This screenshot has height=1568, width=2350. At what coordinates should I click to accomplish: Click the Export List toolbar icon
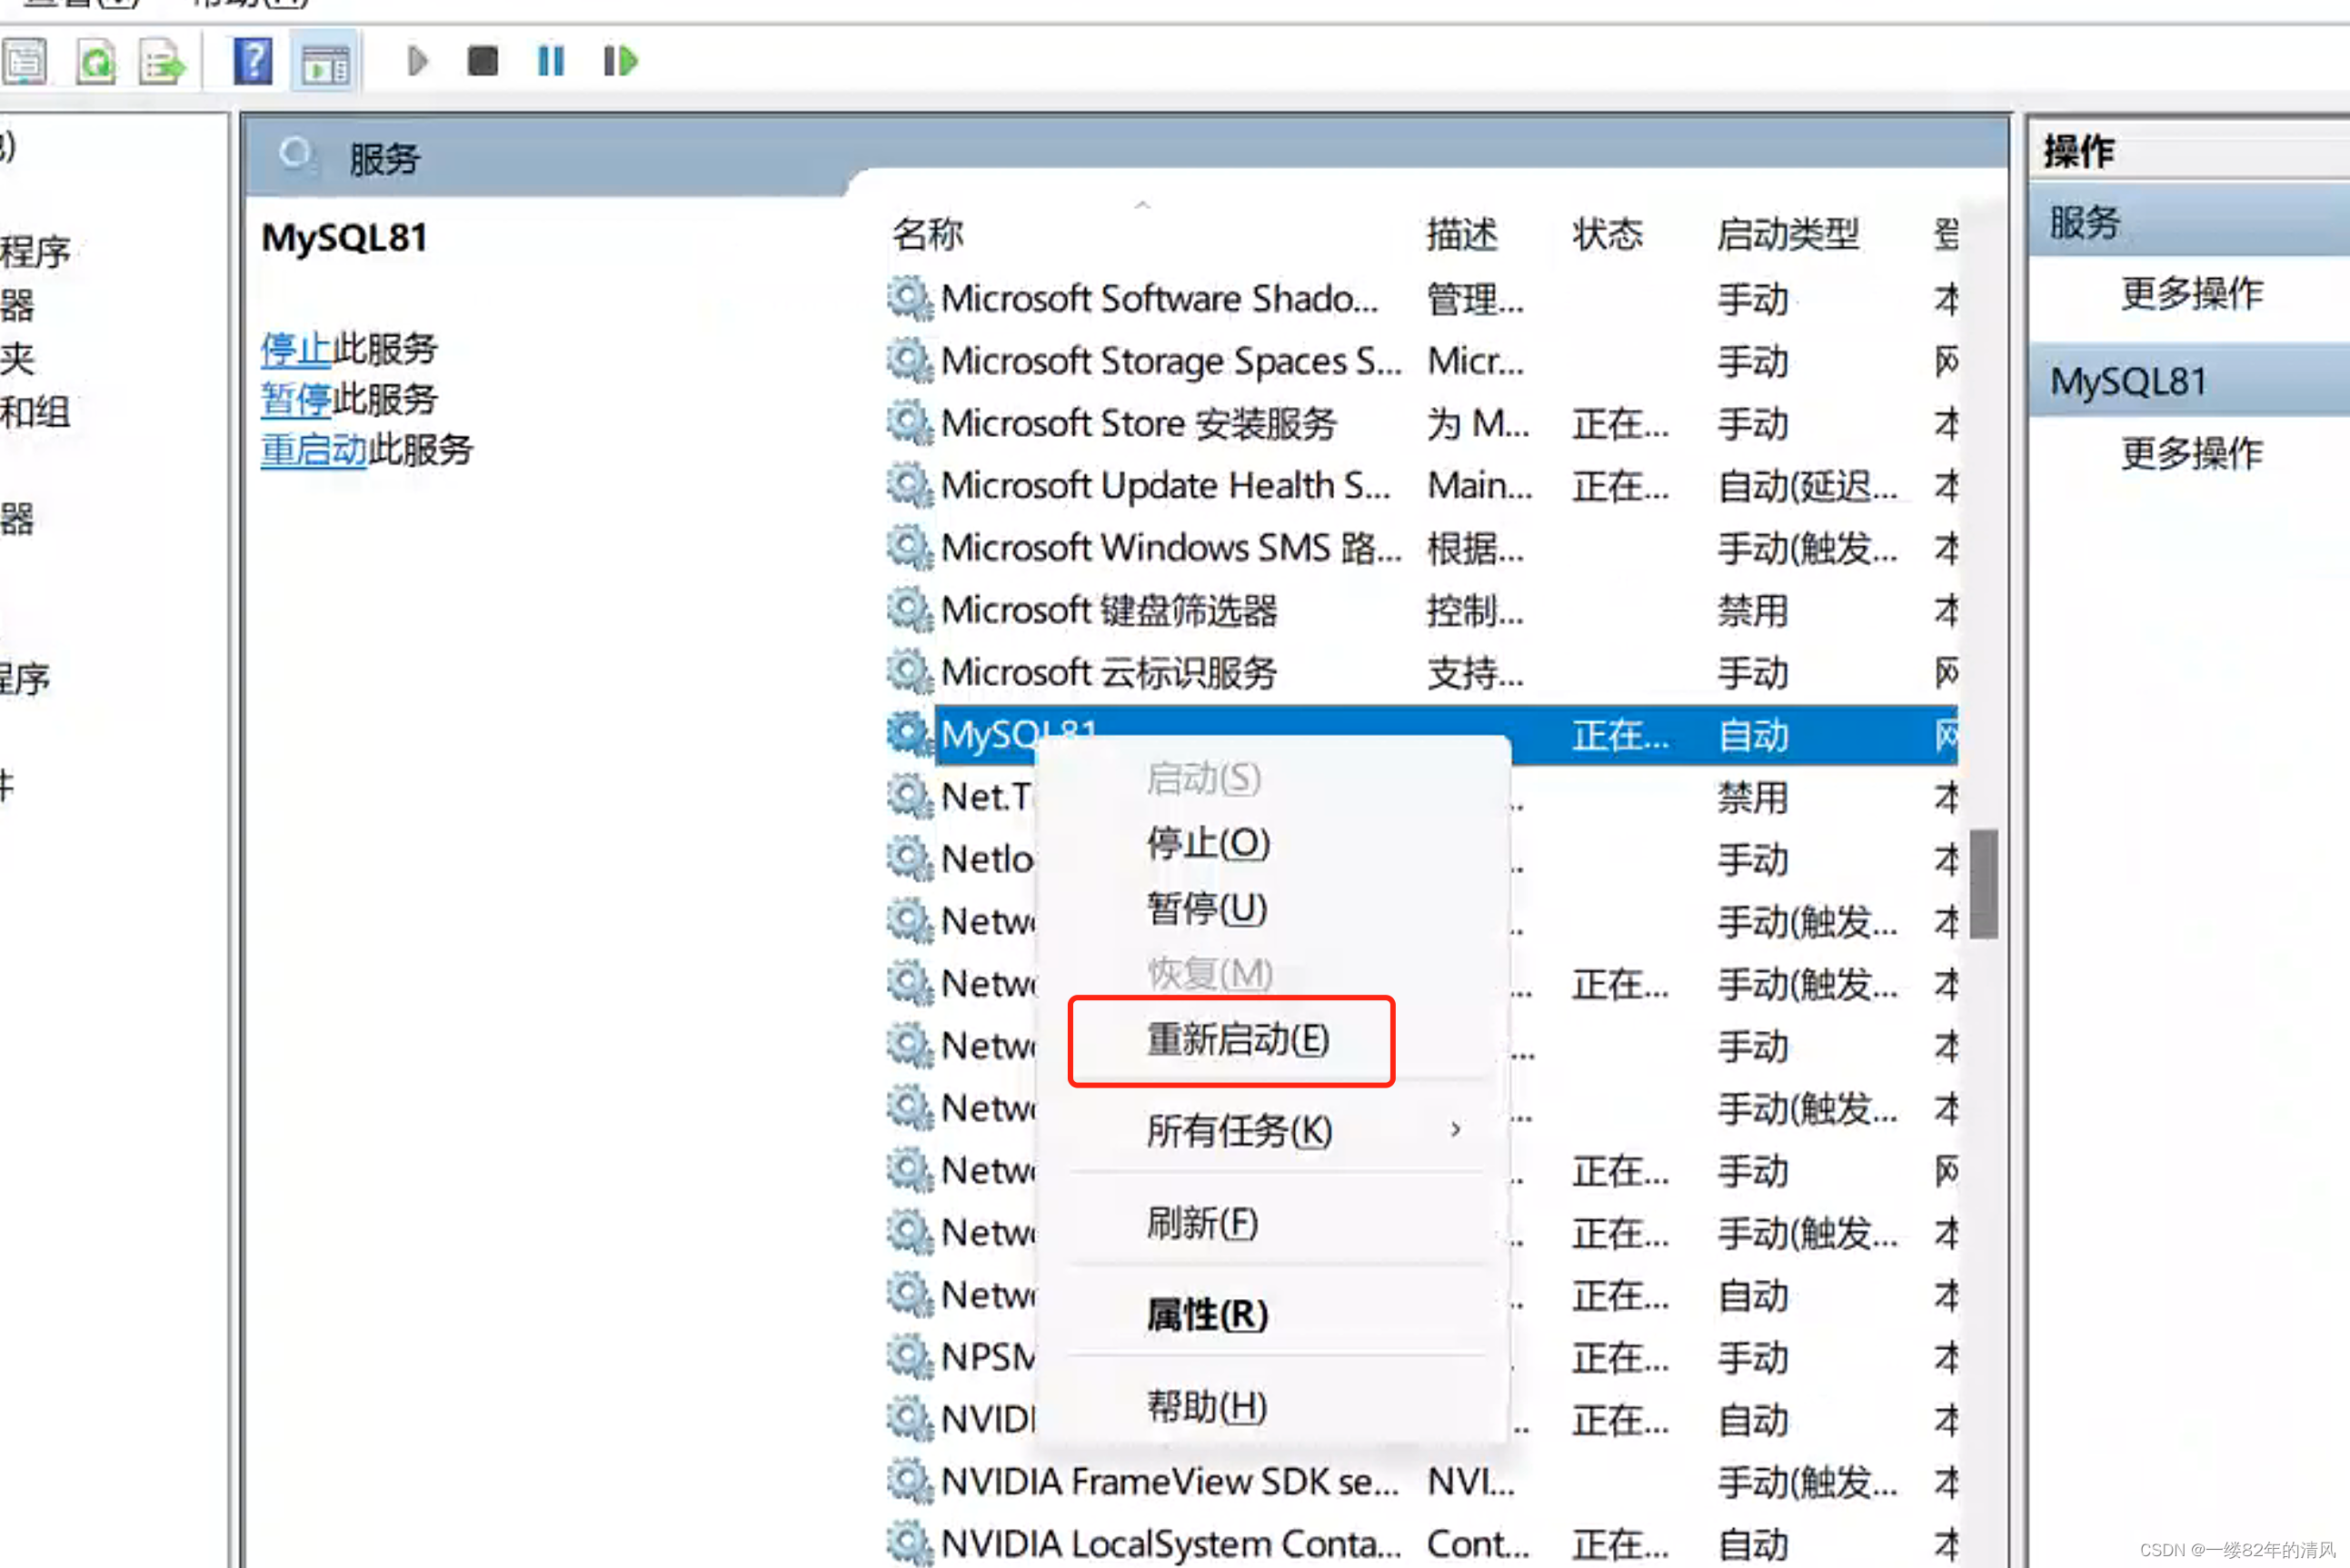pyautogui.click(x=162, y=62)
